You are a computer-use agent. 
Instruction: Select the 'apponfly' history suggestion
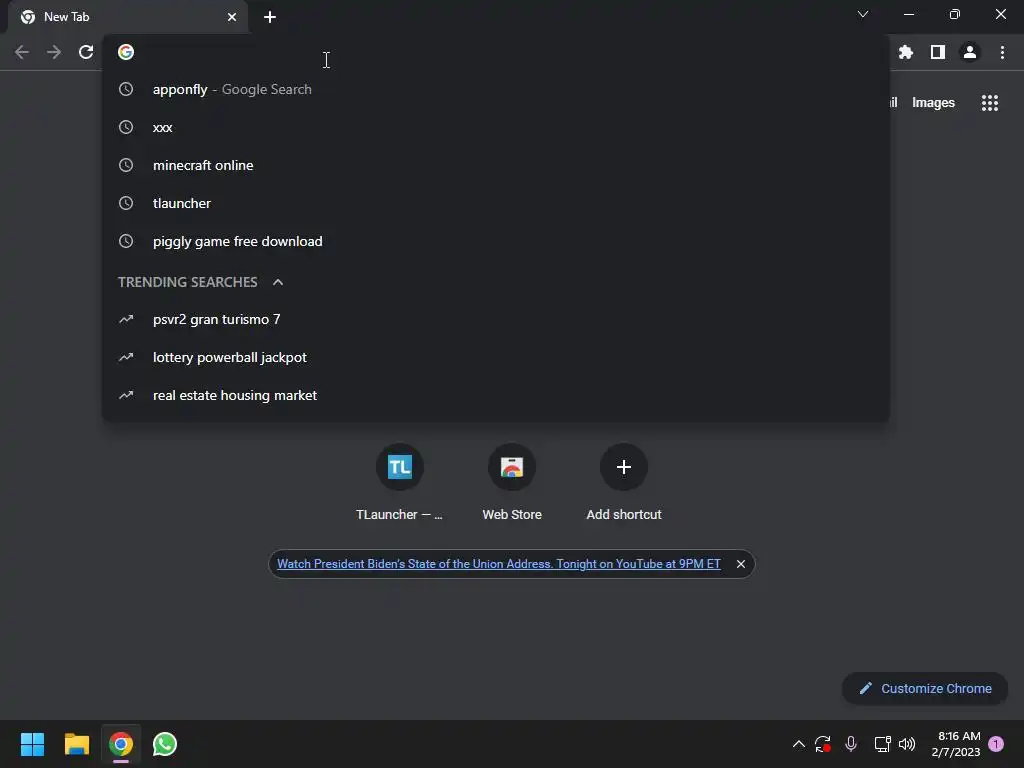[x=496, y=89]
